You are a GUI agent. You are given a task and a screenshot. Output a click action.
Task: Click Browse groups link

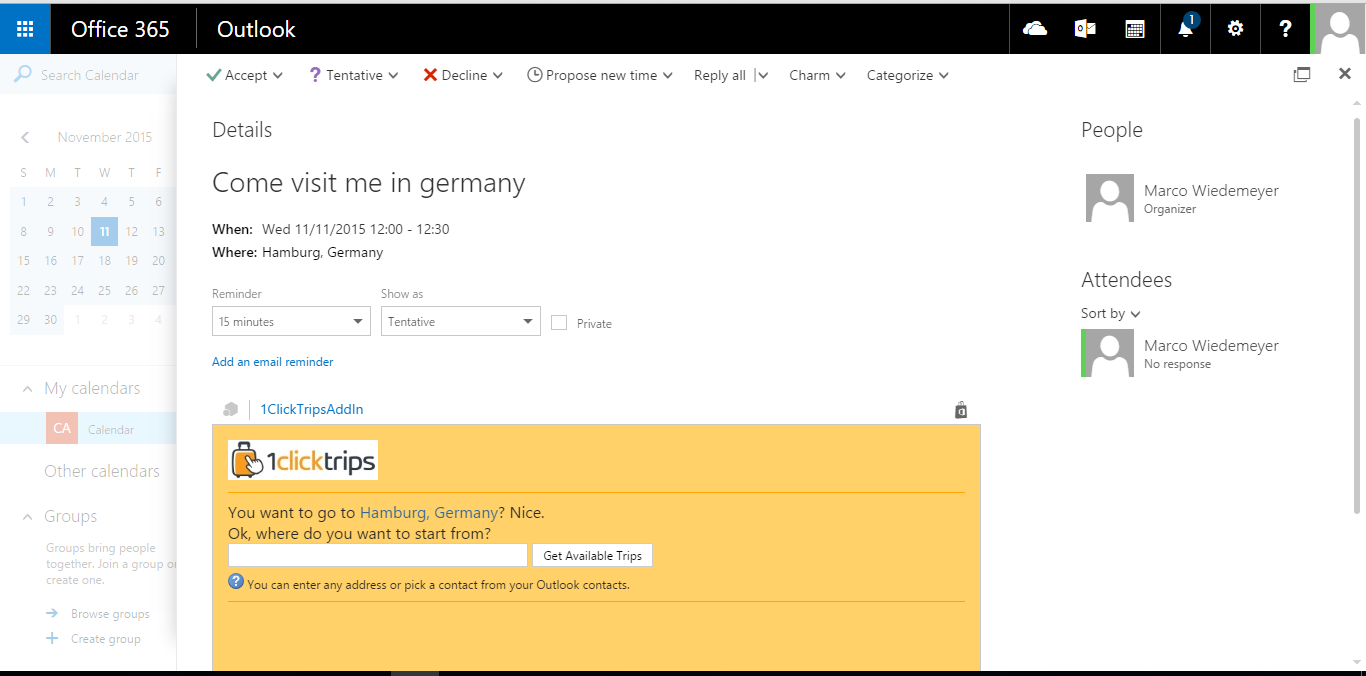[x=110, y=614]
